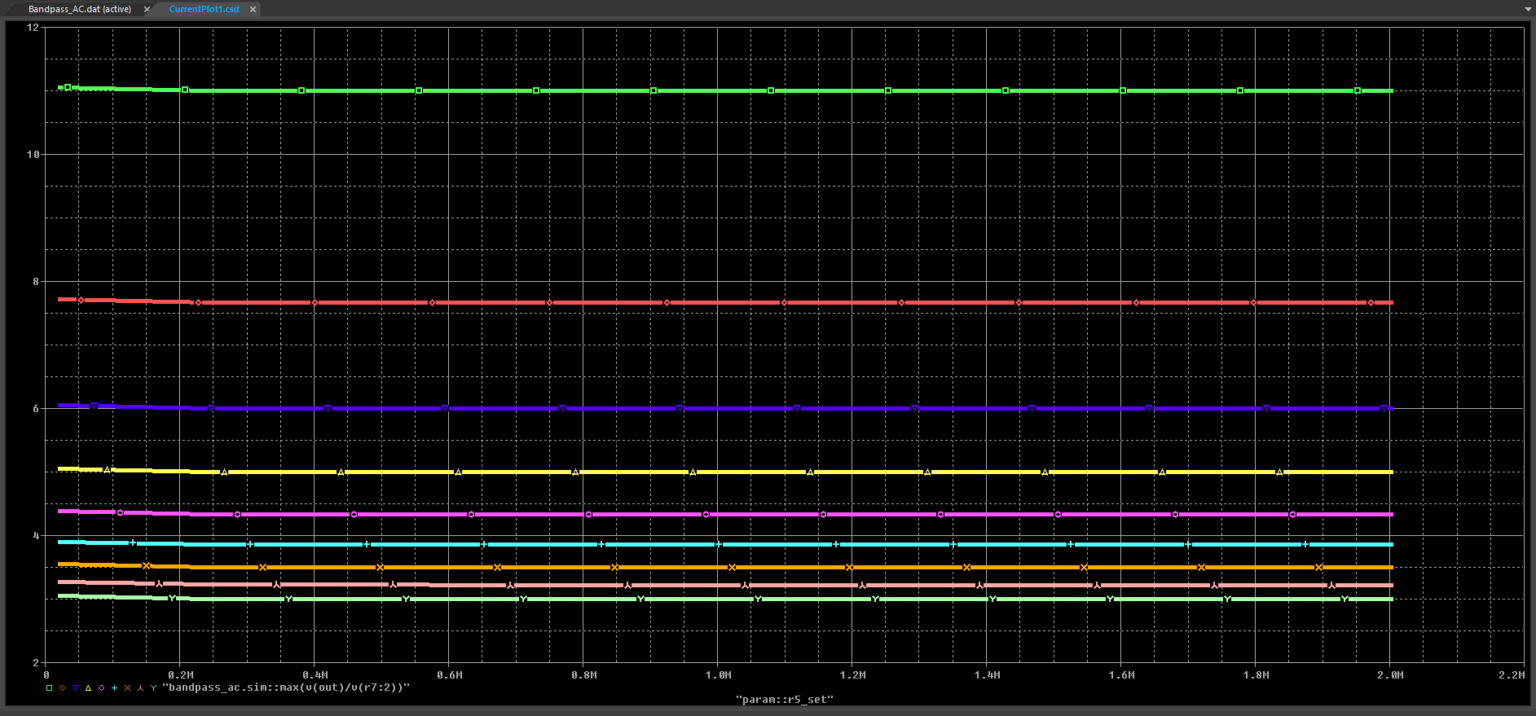This screenshot has width=1536, height=716.
Task: Switch to the CurrentPlot1.csd tab
Action: click(x=204, y=9)
